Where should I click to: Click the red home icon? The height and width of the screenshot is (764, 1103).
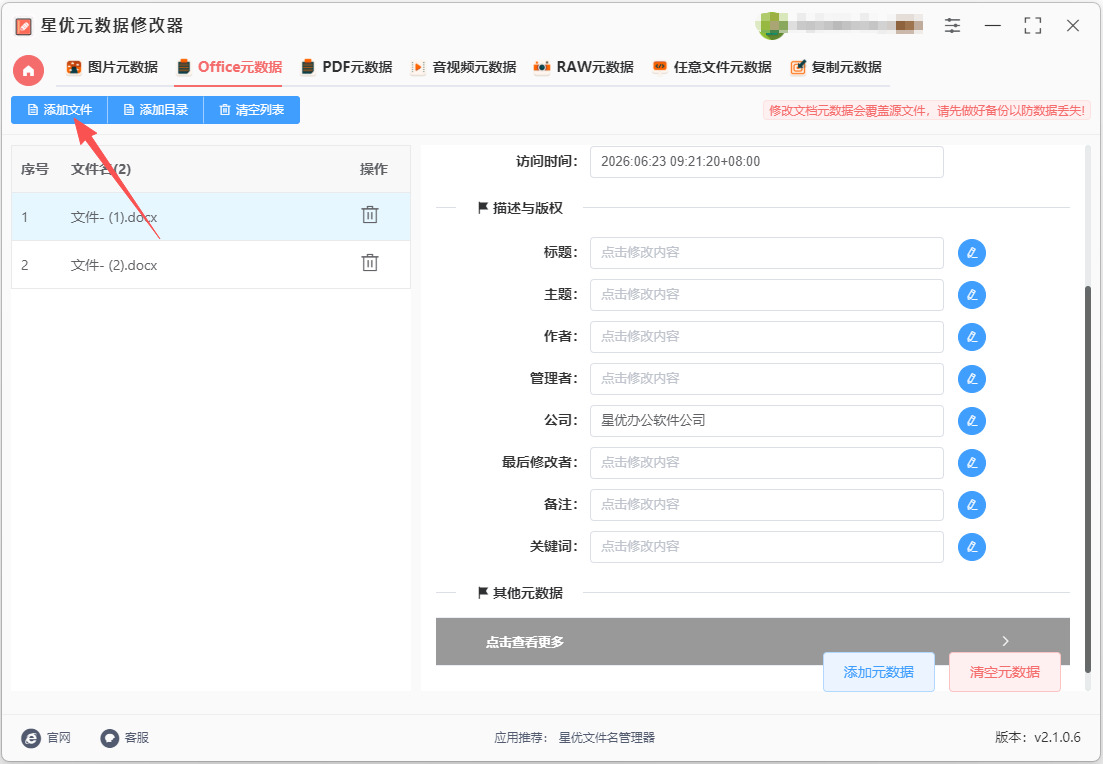pos(28,70)
